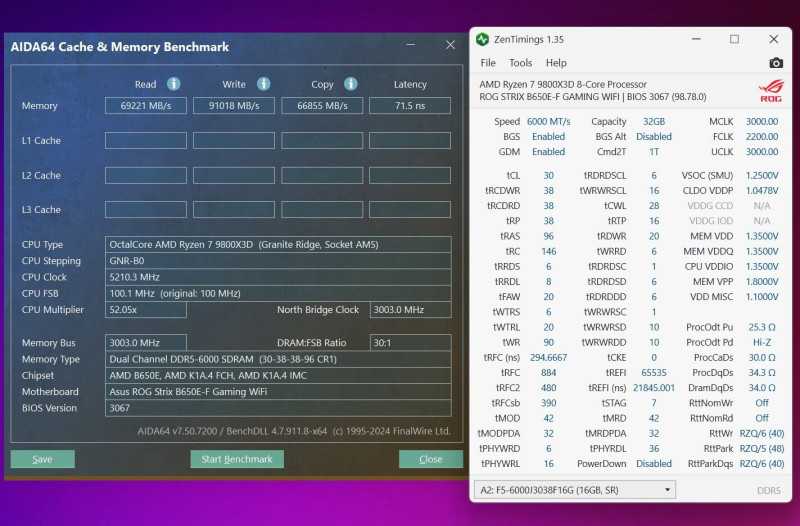Click the Copy info icon in AIDA64
The image size is (800, 526).
(351, 84)
